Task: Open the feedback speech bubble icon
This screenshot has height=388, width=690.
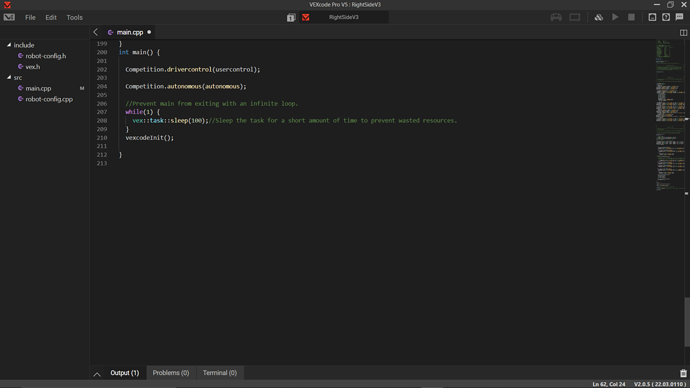Action: 679,17
